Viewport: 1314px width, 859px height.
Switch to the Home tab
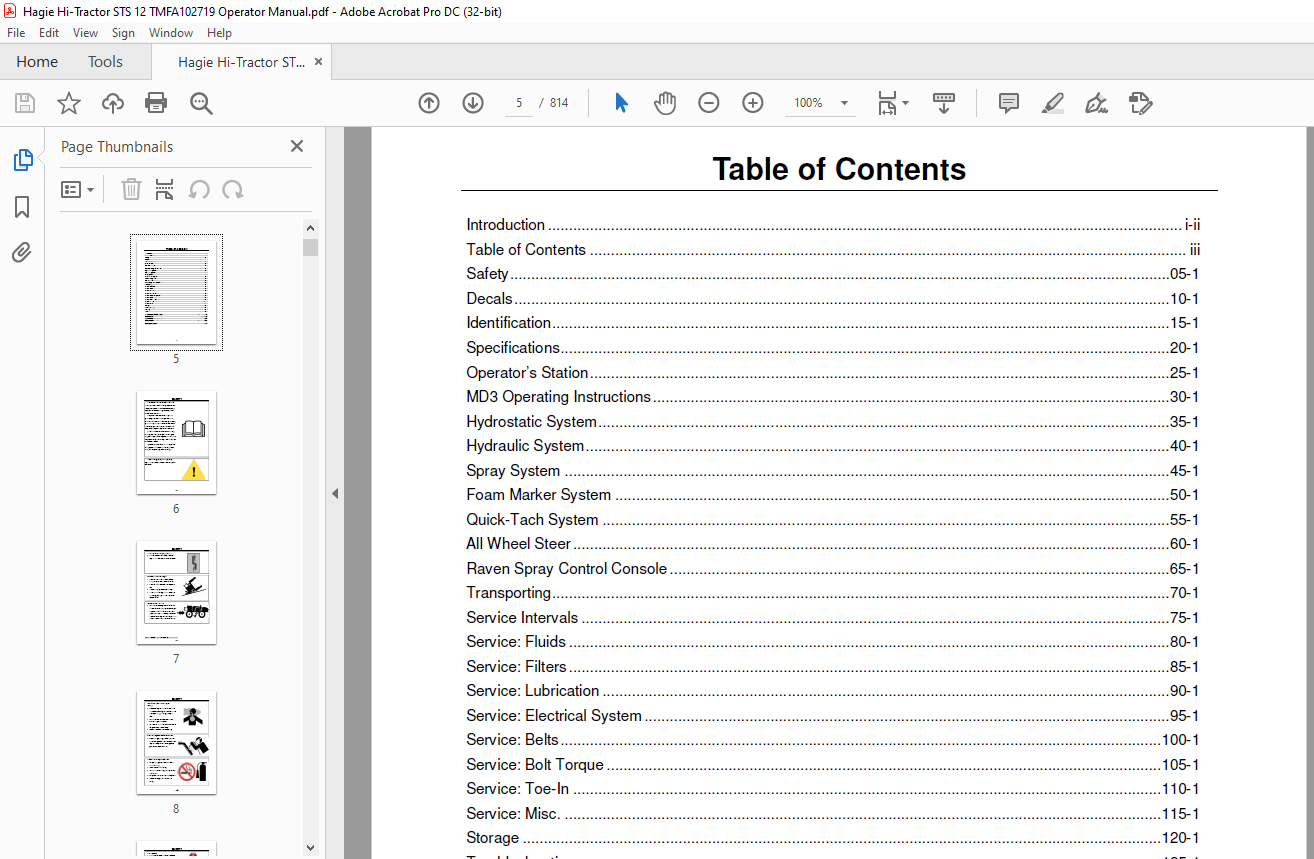click(x=37, y=62)
